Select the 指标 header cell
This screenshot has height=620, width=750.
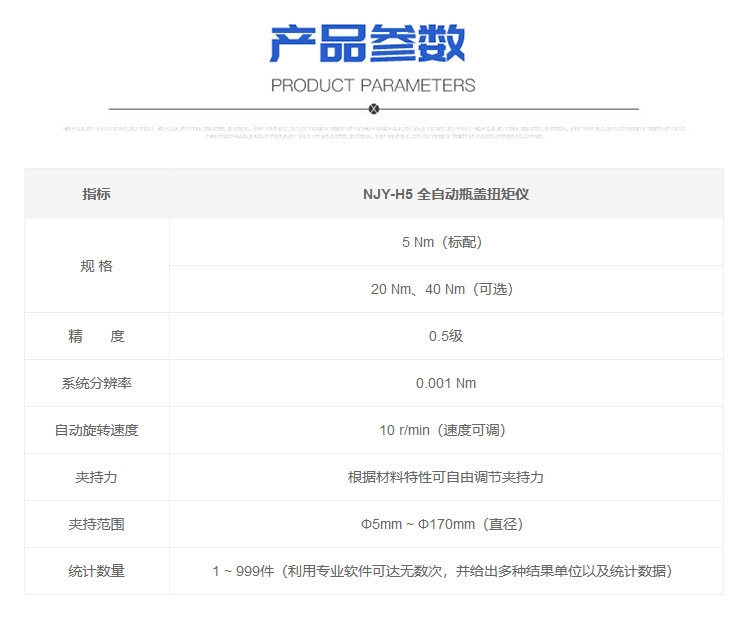click(x=97, y=194)
